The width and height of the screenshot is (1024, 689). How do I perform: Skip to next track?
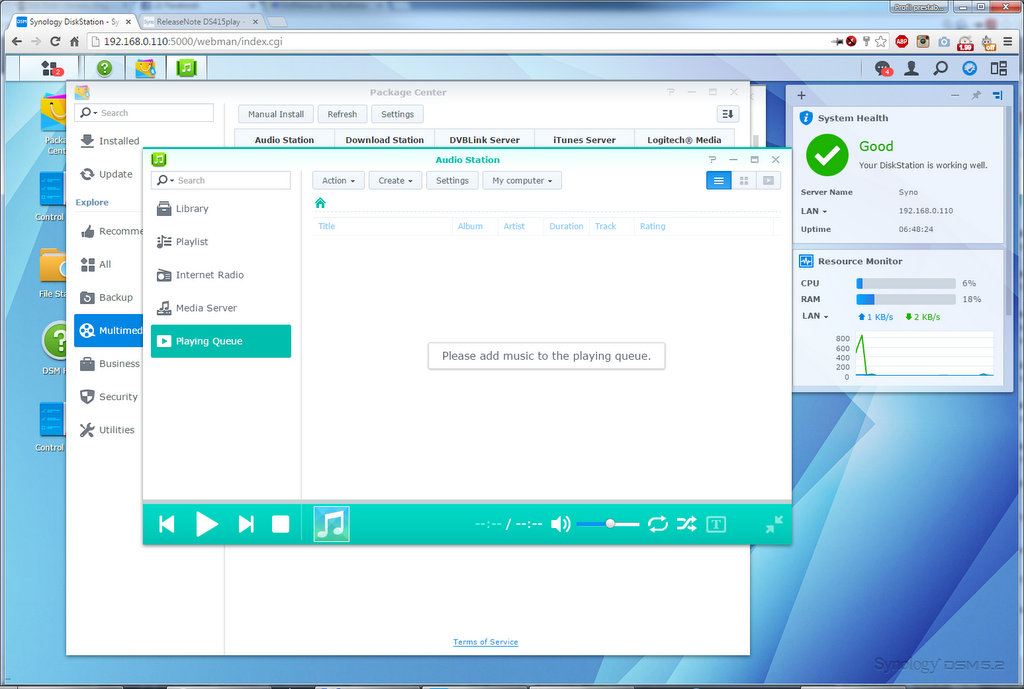click(246, 524)
